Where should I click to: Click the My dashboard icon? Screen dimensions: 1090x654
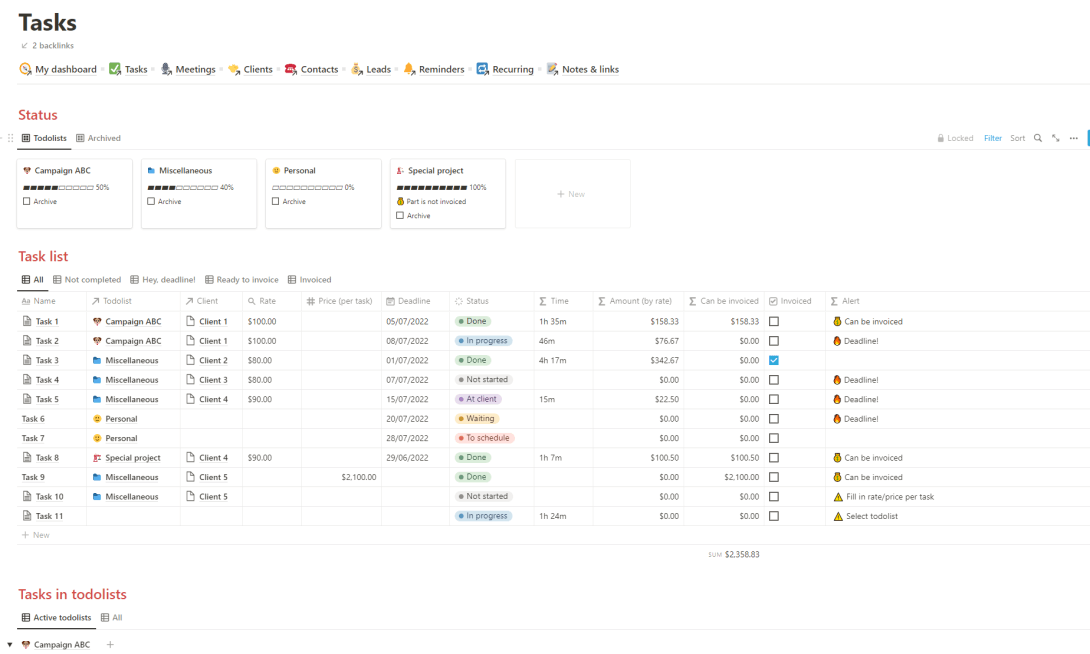(25, 69)
